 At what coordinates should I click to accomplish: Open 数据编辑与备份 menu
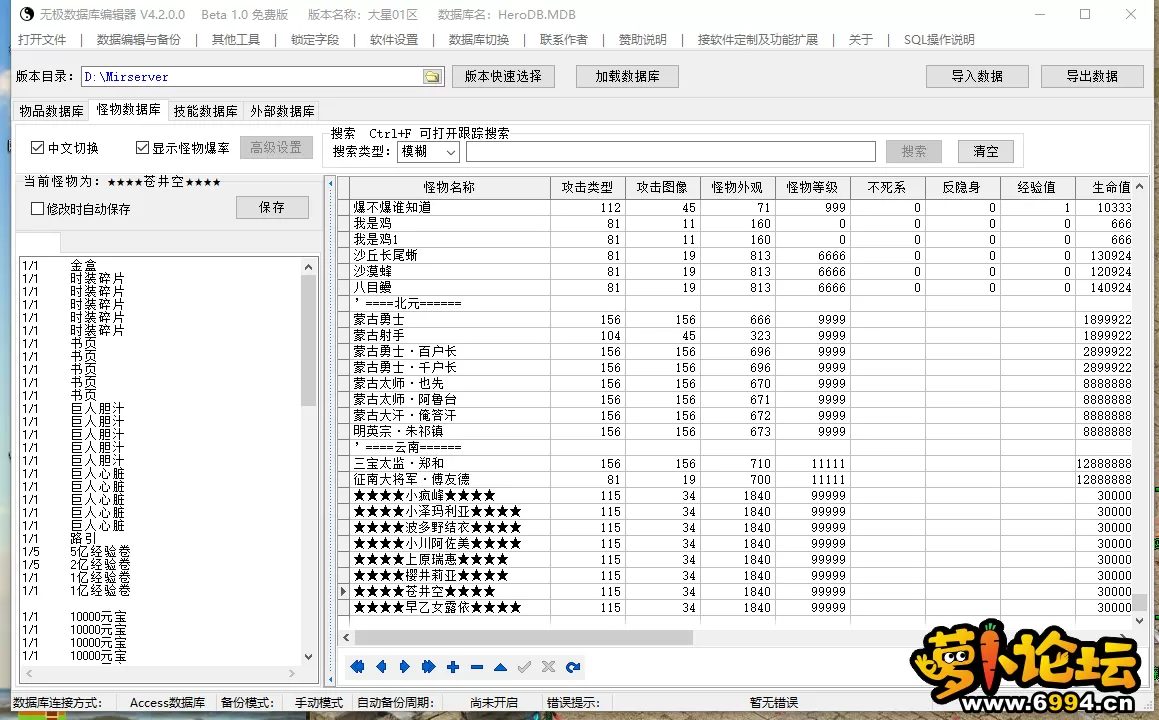click(x=139, y=40)
